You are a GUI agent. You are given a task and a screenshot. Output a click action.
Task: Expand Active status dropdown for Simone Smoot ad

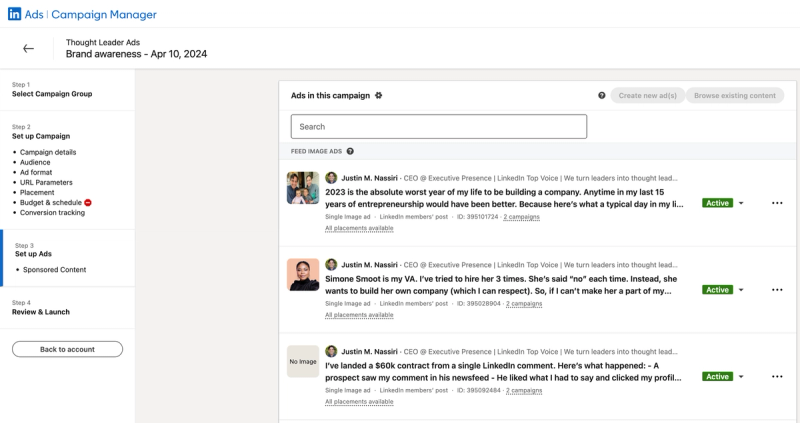coord(741,290)
